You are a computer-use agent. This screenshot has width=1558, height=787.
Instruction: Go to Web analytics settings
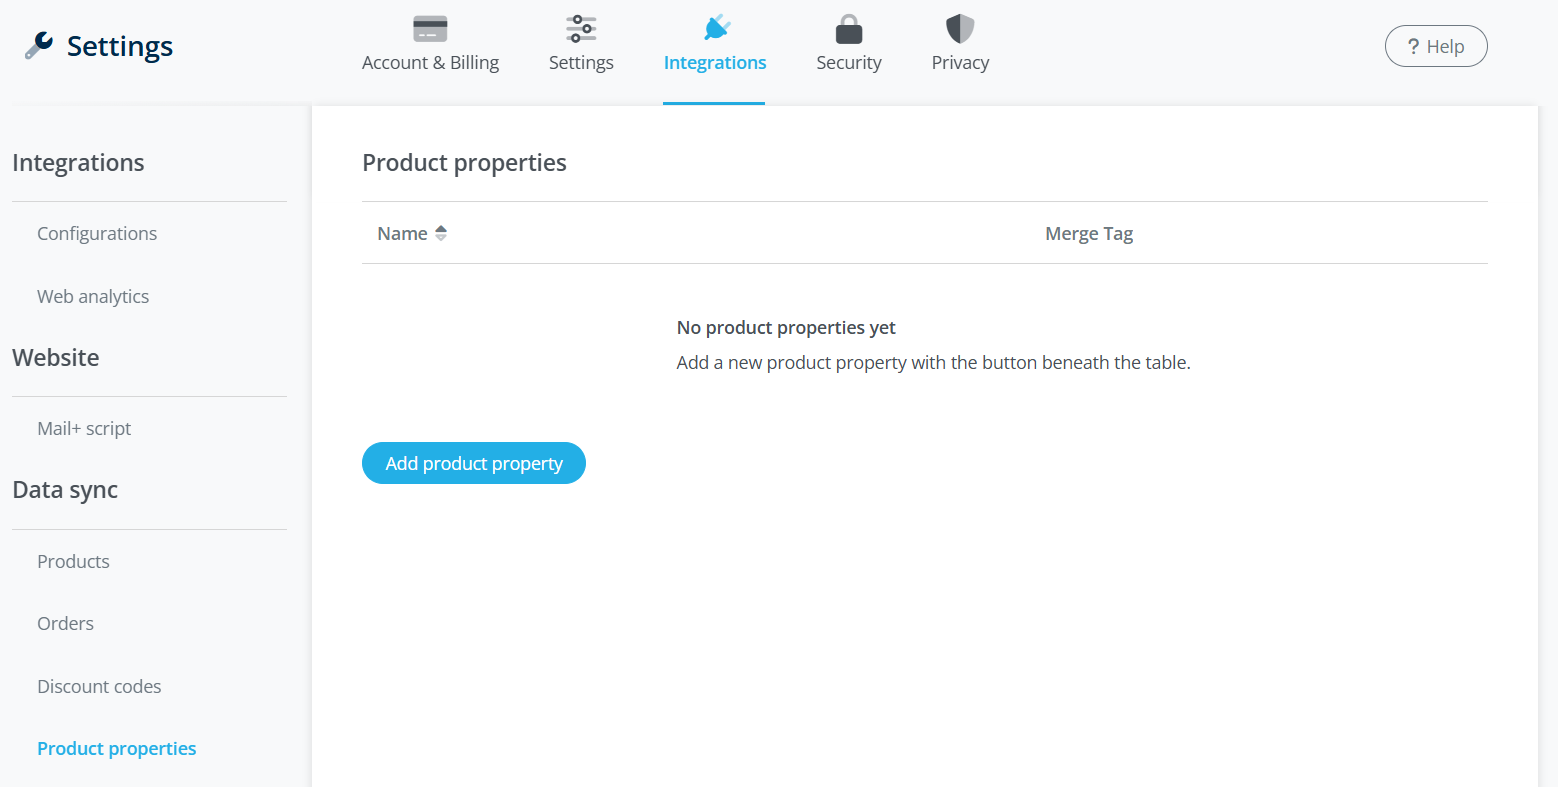[93, 296]
